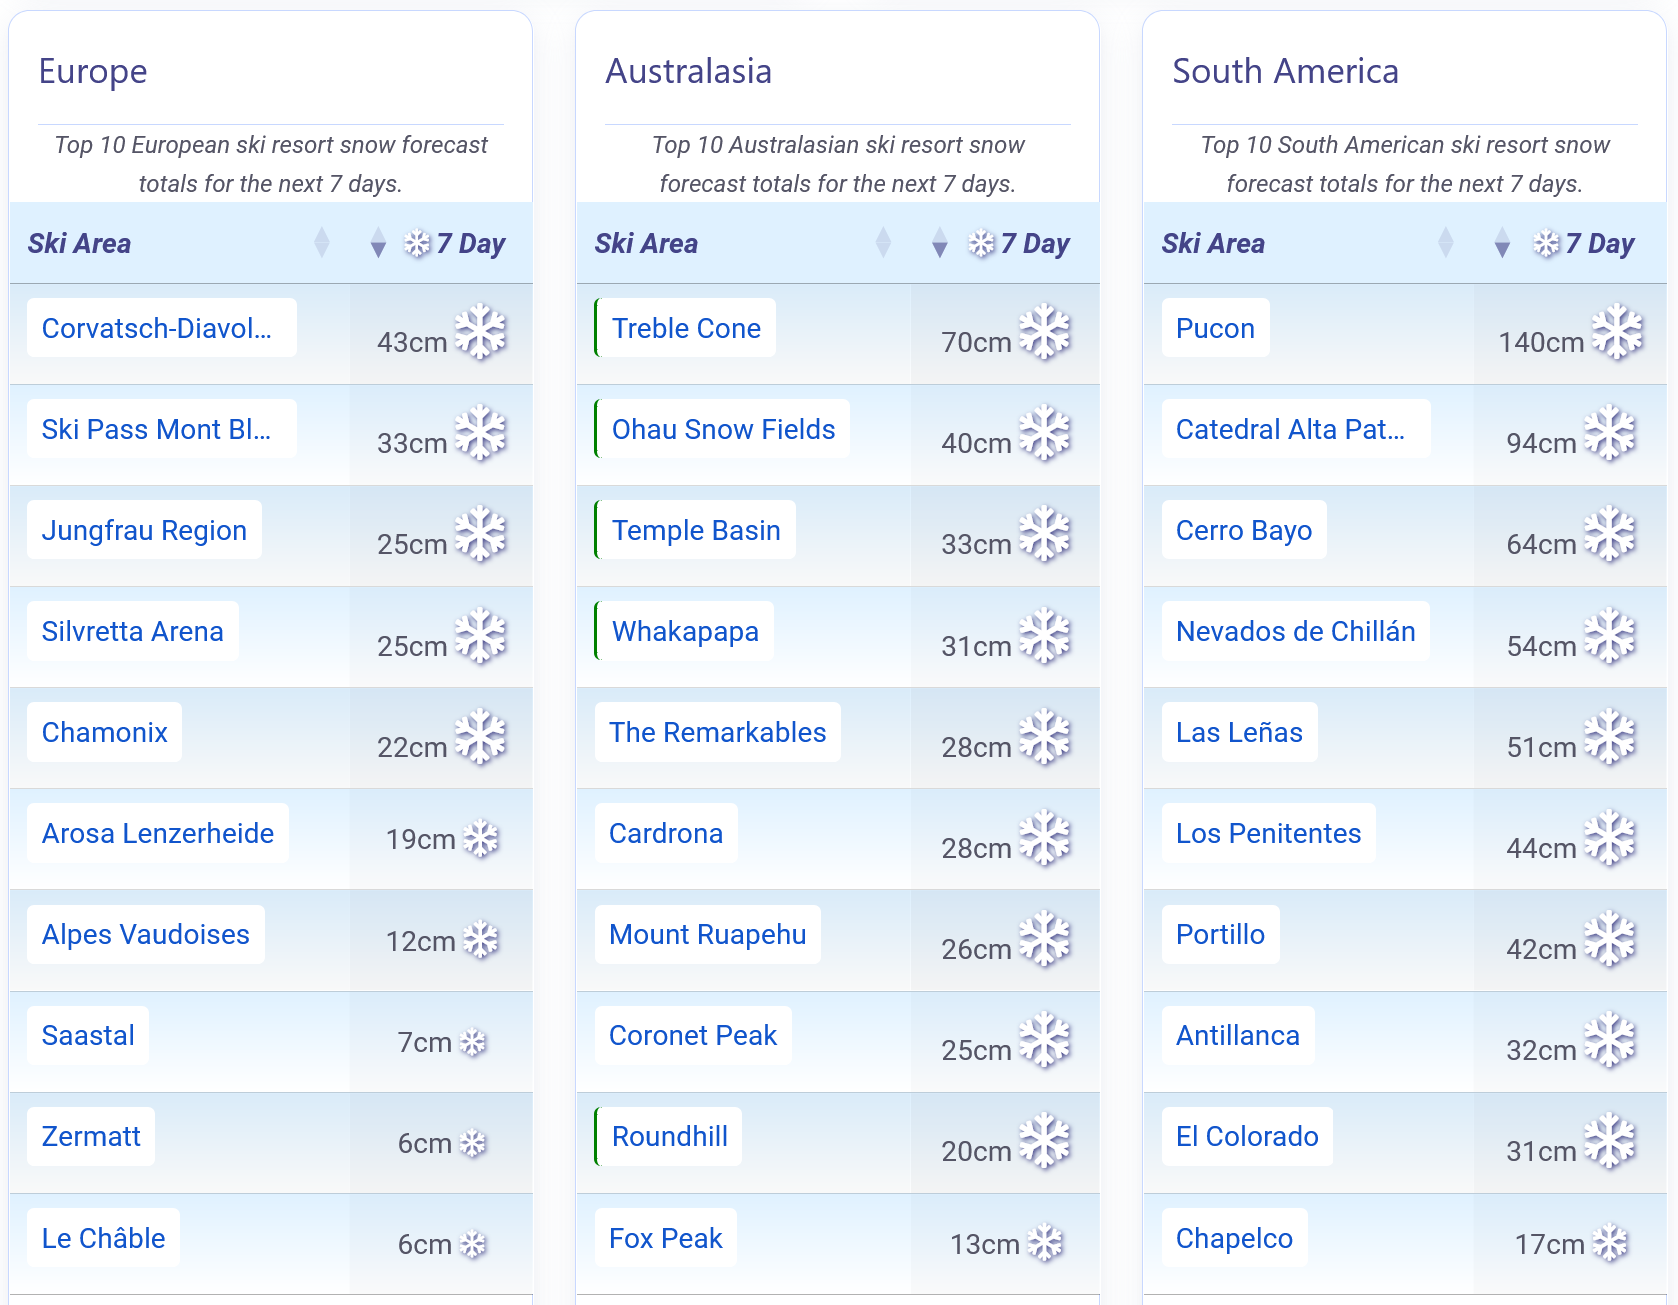
Task: Sort South America table by Ski Area arrows
Action: point(1445,243)
